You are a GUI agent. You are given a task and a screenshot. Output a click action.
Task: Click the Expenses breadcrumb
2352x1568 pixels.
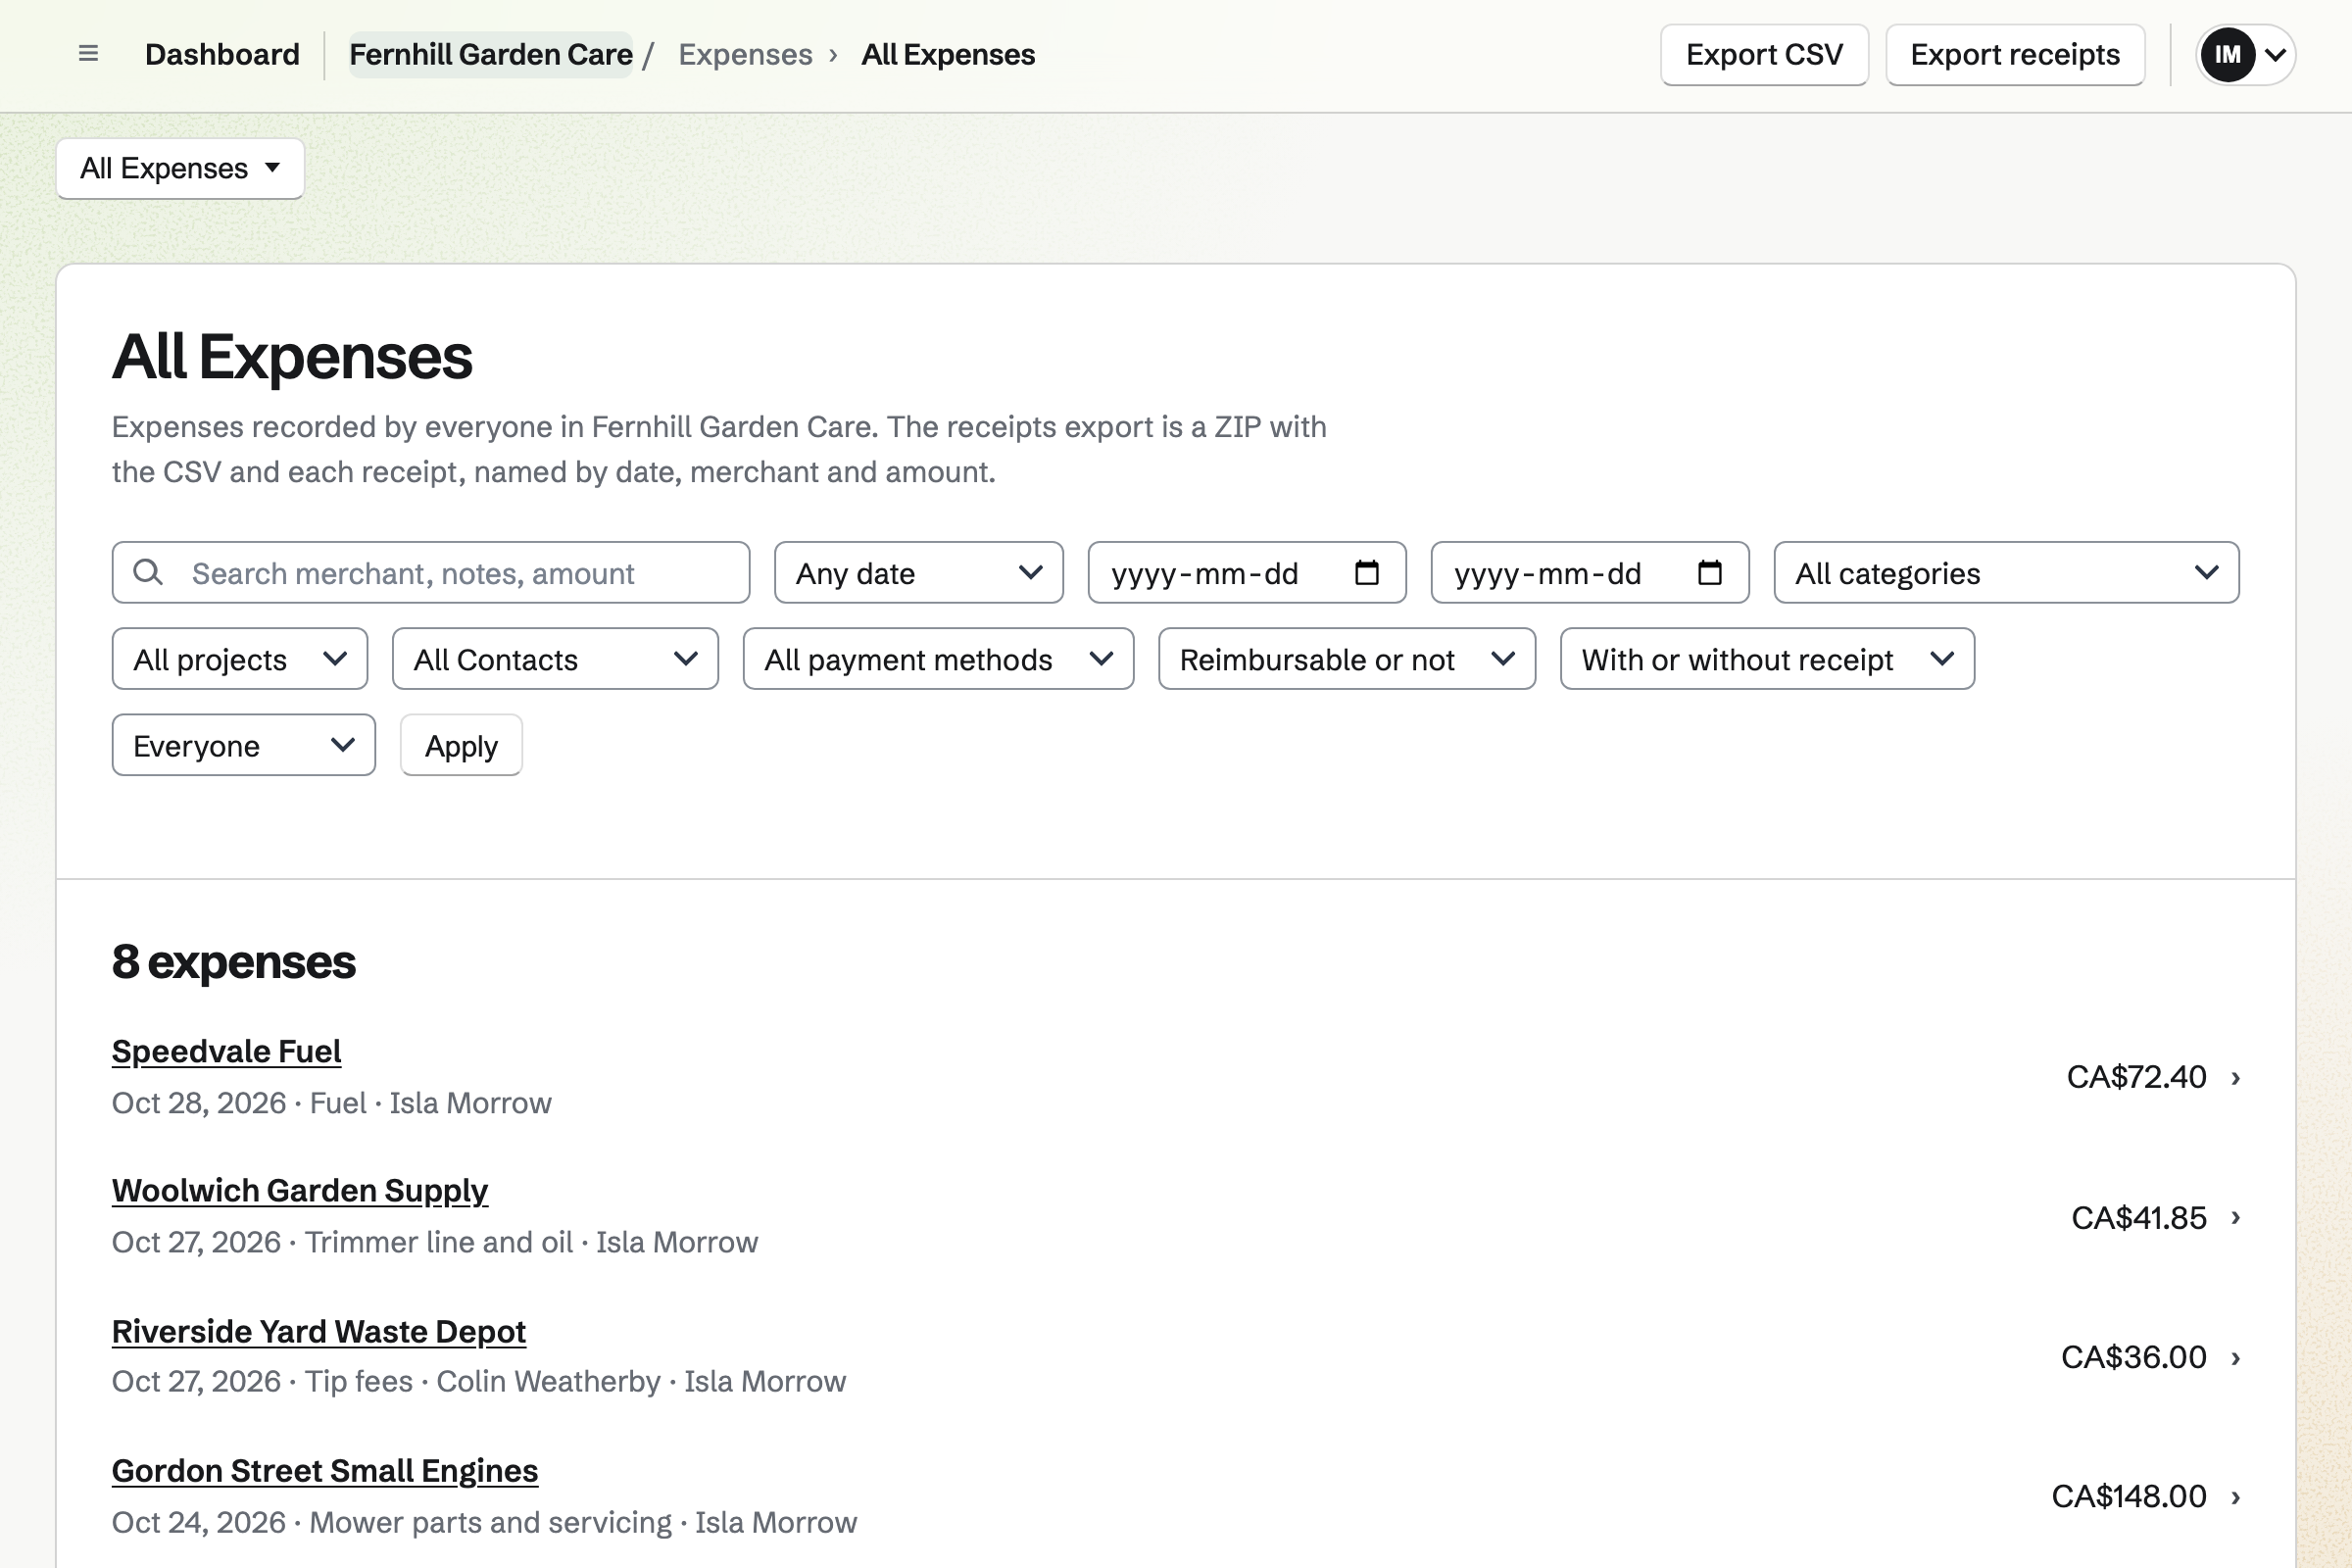[745, 54]
